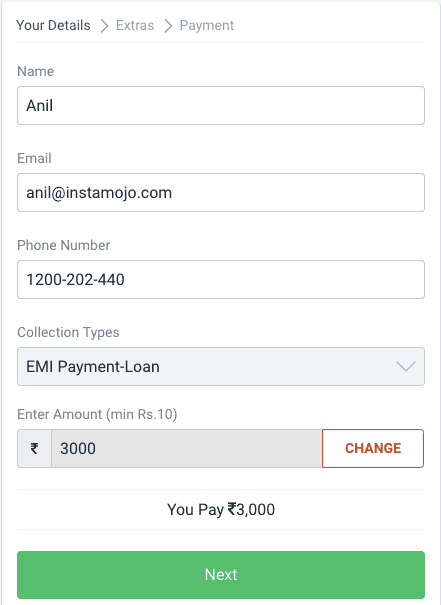Image resolution: width=441 pixels, height=605 pixels.
Task: Click the chevron arrow before Payment
Action: pos(168,26)
